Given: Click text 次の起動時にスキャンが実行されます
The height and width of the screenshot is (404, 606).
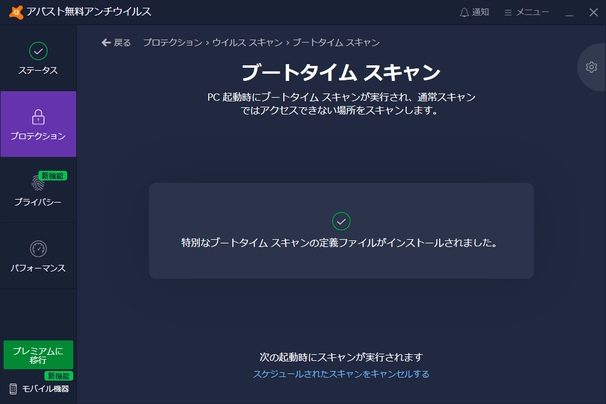Looking at the screenshot, I should click(341, 357).
